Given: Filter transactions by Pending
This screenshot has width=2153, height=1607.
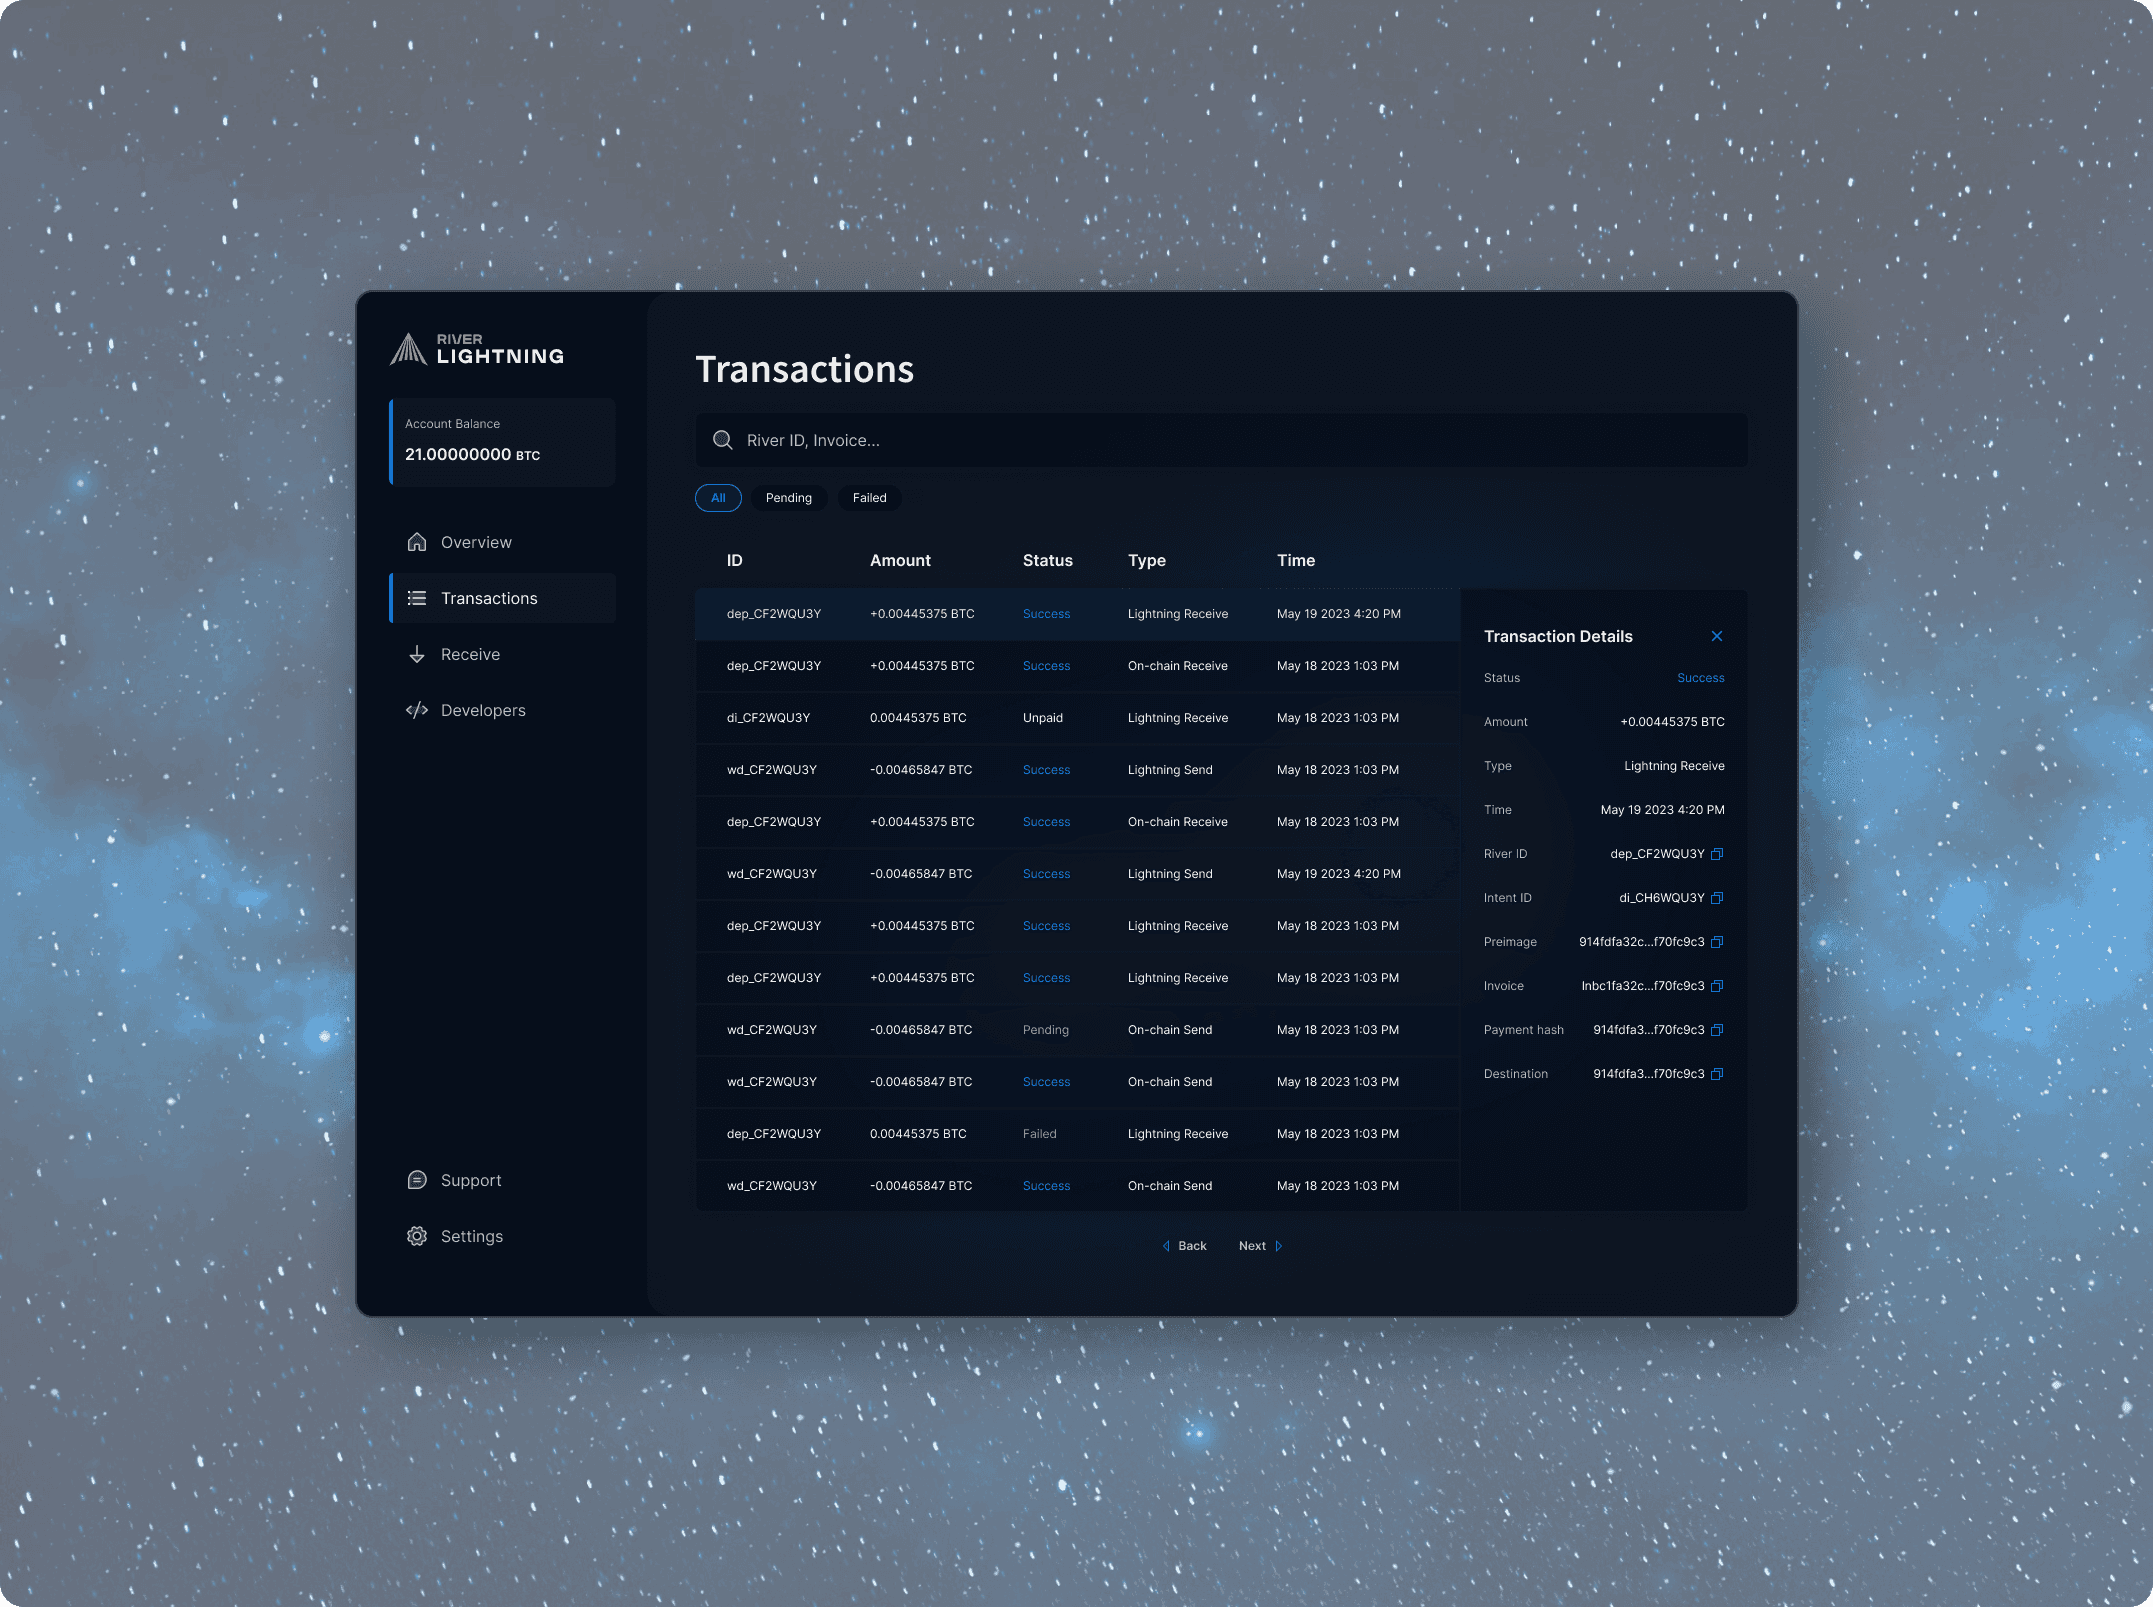Looking at the screenshot, I should (788, 498).
